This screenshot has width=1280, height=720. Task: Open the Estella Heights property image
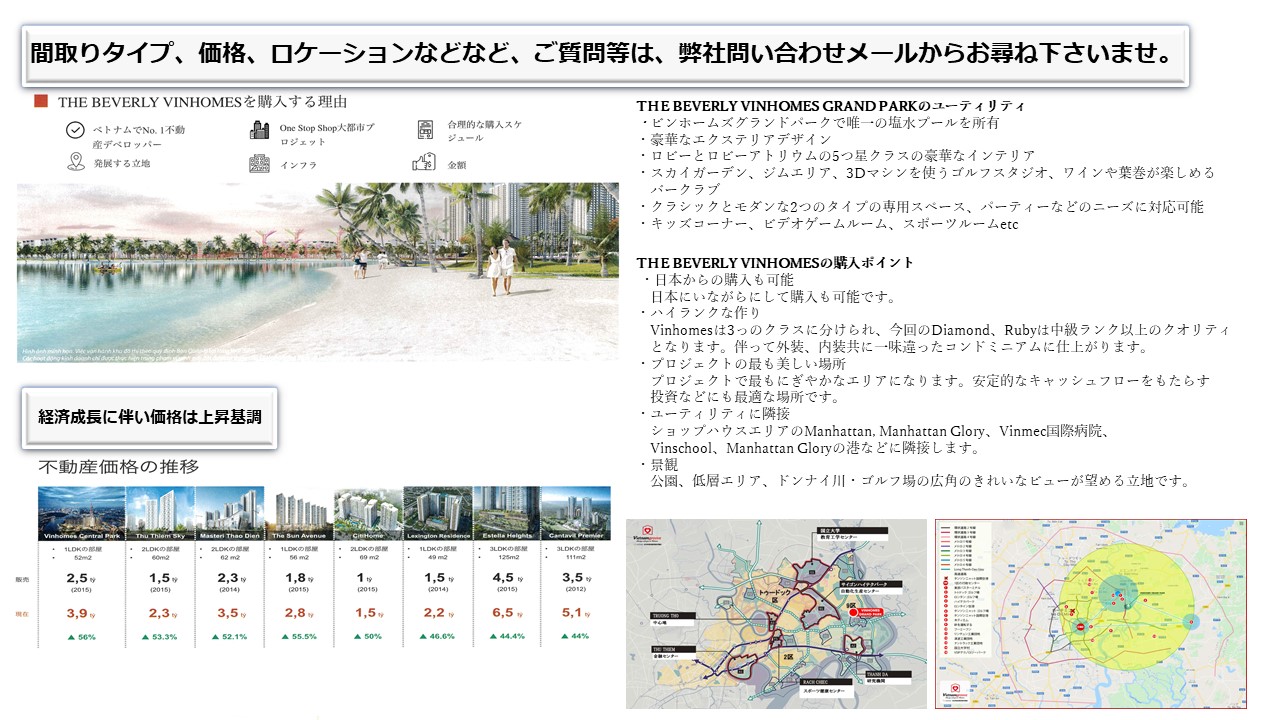[x=506, y=513]
